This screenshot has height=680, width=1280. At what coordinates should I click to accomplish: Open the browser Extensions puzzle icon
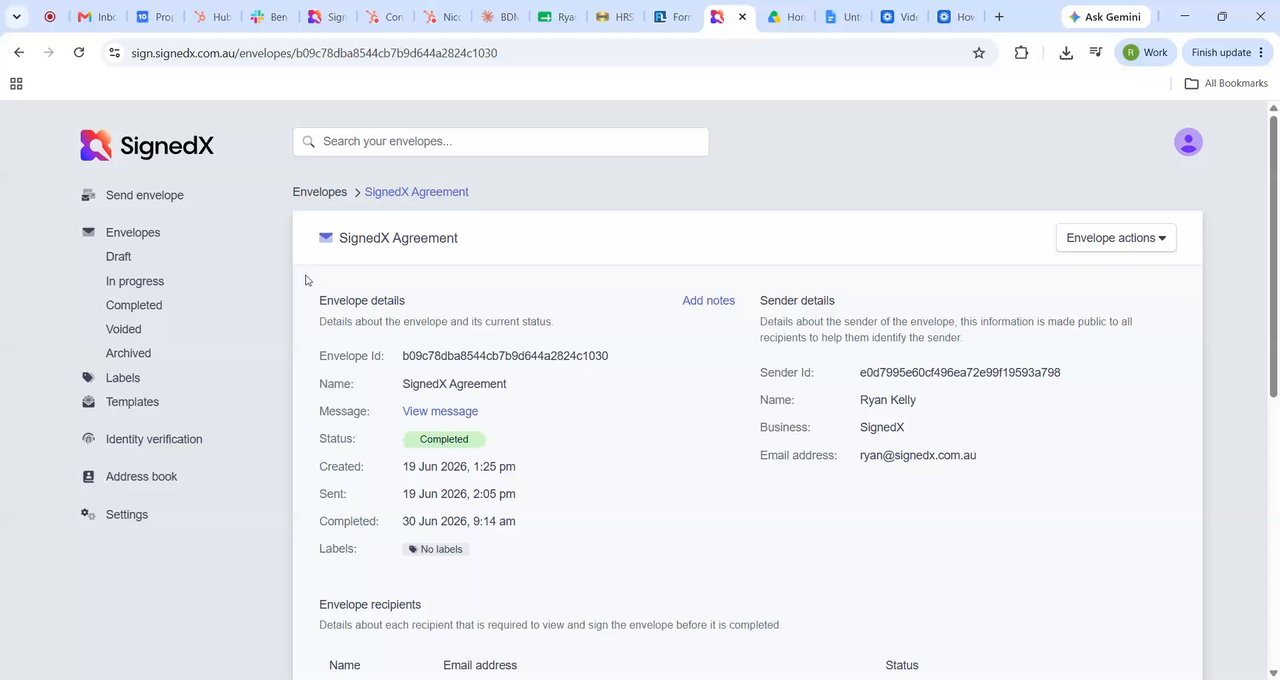pos(1021,53)
